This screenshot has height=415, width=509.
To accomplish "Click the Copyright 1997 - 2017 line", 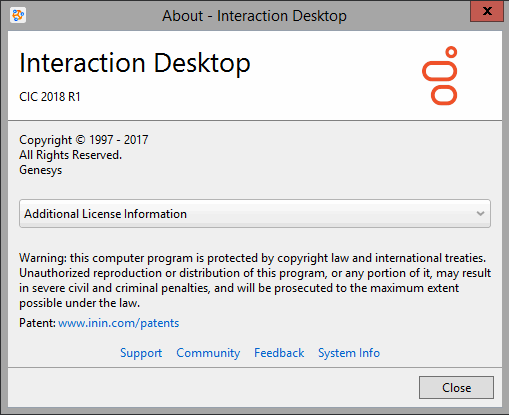I will click(x=84, y=140).
